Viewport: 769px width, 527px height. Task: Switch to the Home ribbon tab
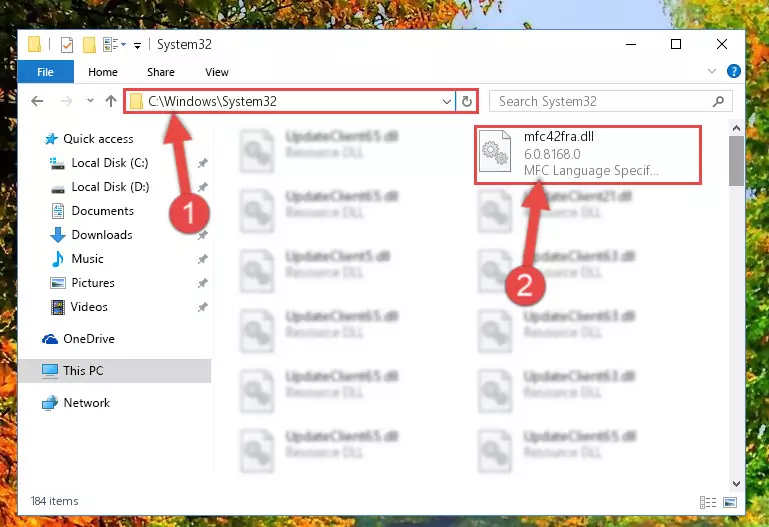click(x=103, y=72)
